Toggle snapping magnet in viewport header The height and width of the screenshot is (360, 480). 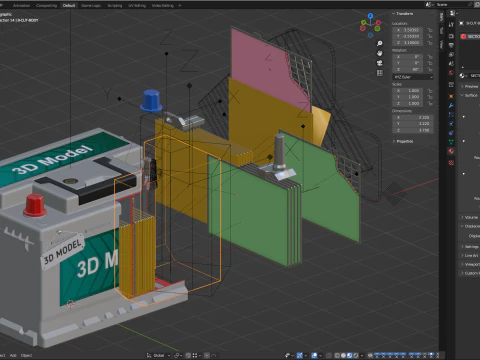click(x=188, y=355)
